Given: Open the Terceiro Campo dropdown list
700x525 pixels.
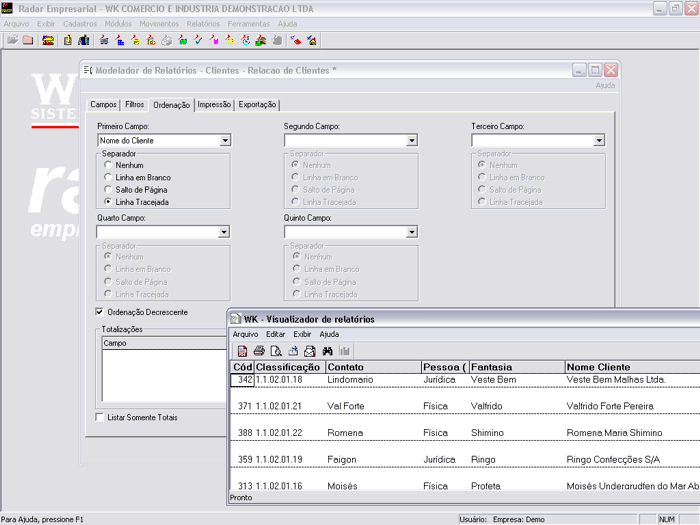Looking at the screenshot, I should tap(599, 141).
